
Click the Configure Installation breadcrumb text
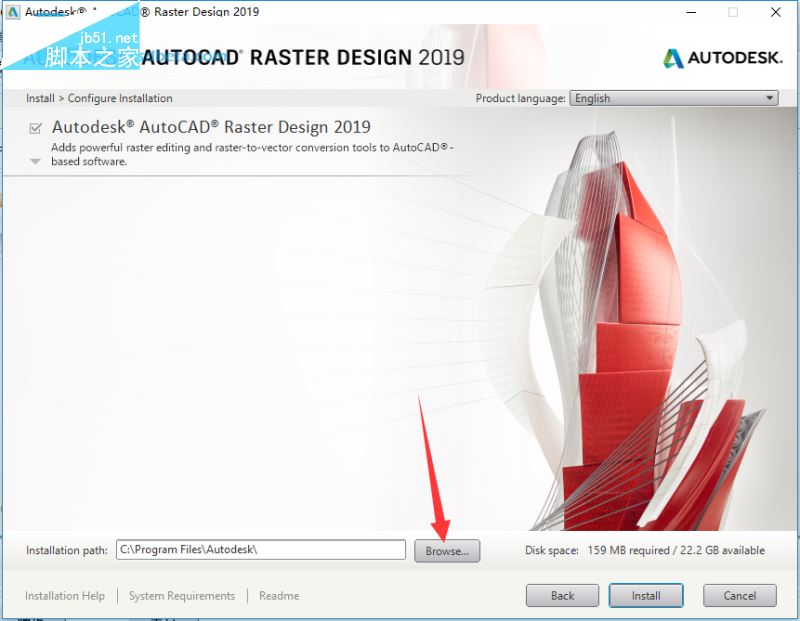[120, 98]
